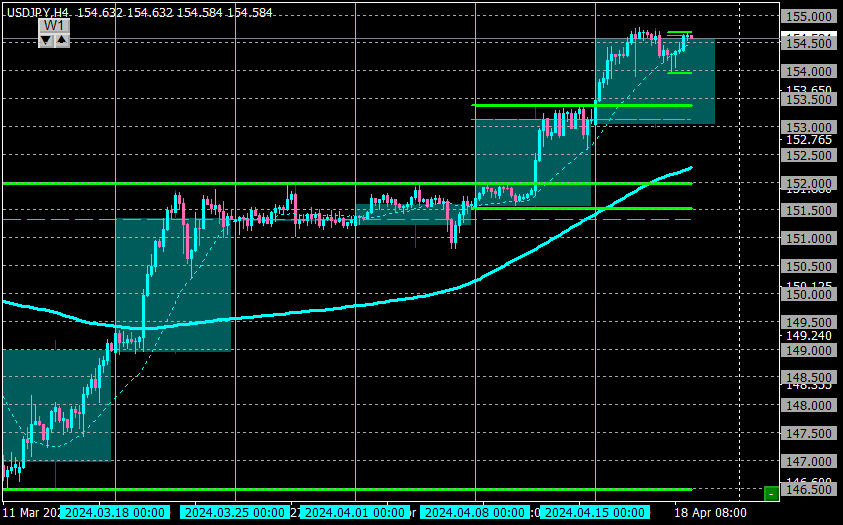Select the 2024.03.18 00:00 date label

click(x=115, y=513)
